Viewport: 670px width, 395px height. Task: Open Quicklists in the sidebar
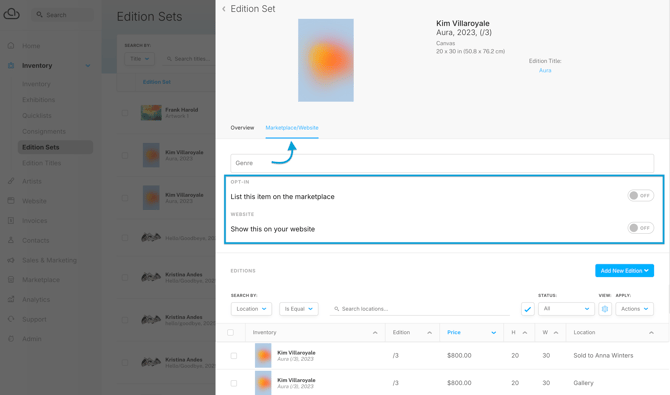point(37,115)
